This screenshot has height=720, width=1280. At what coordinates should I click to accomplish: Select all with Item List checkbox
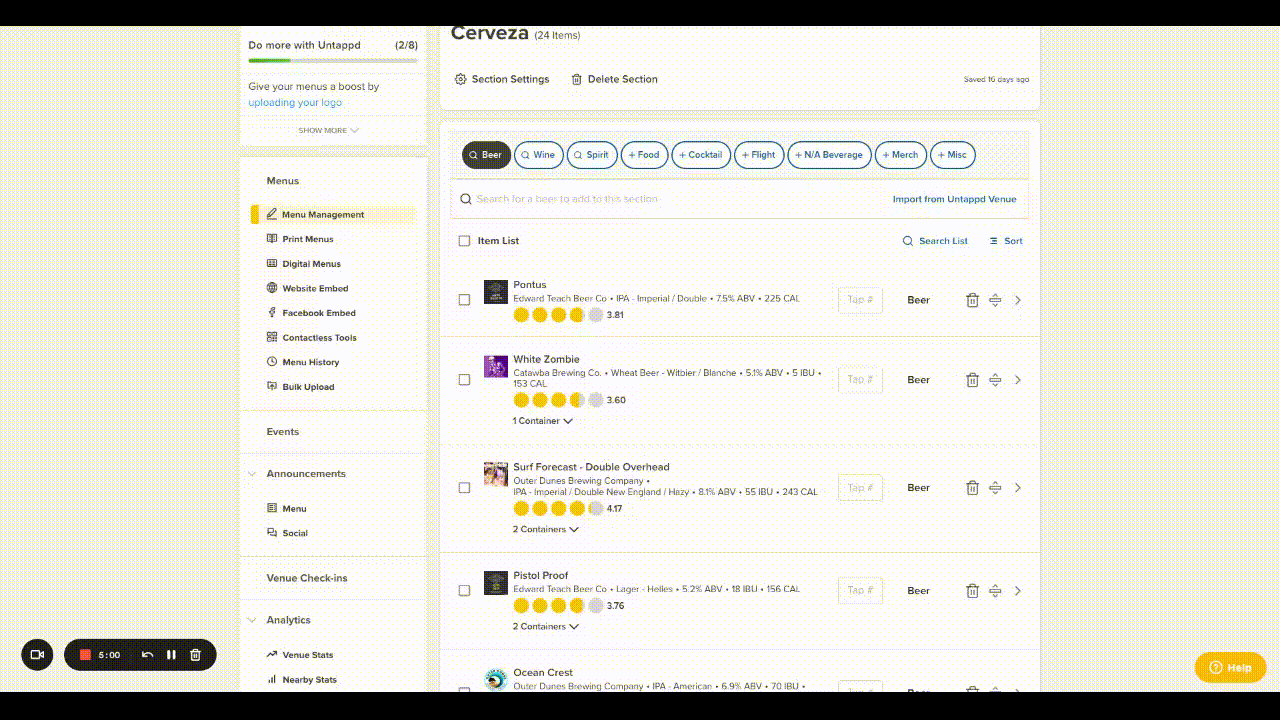pos(464,241)
